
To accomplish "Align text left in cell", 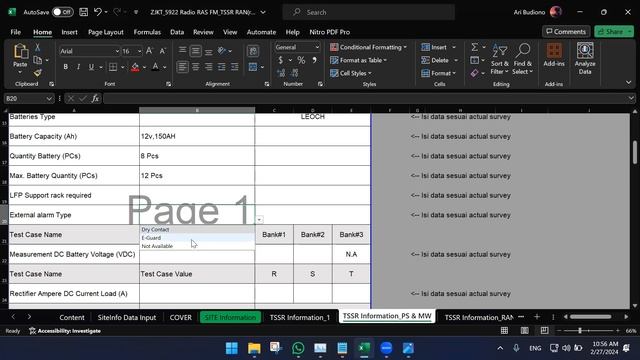I will 182,67.
